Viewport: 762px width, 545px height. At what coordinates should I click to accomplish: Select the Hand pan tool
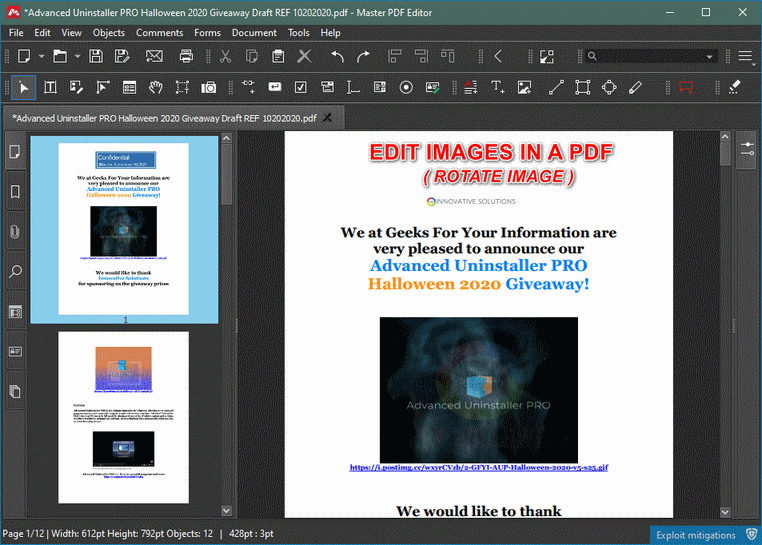coord(156,88)
